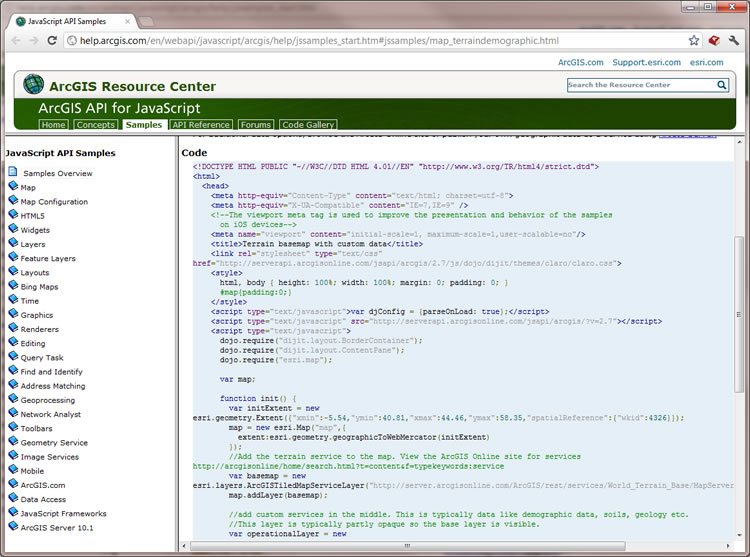Open the Forums tab
Viewport: 750px width, 557px height.
pos(255,125)
